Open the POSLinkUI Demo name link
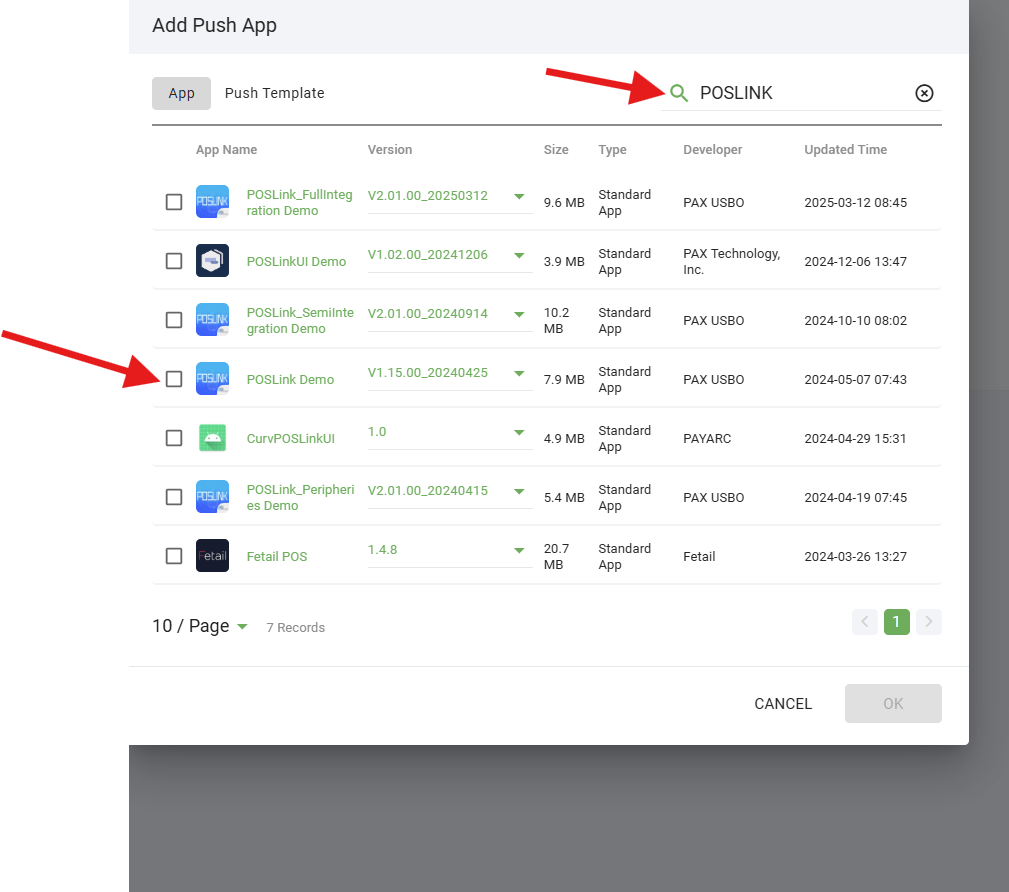 296,261
